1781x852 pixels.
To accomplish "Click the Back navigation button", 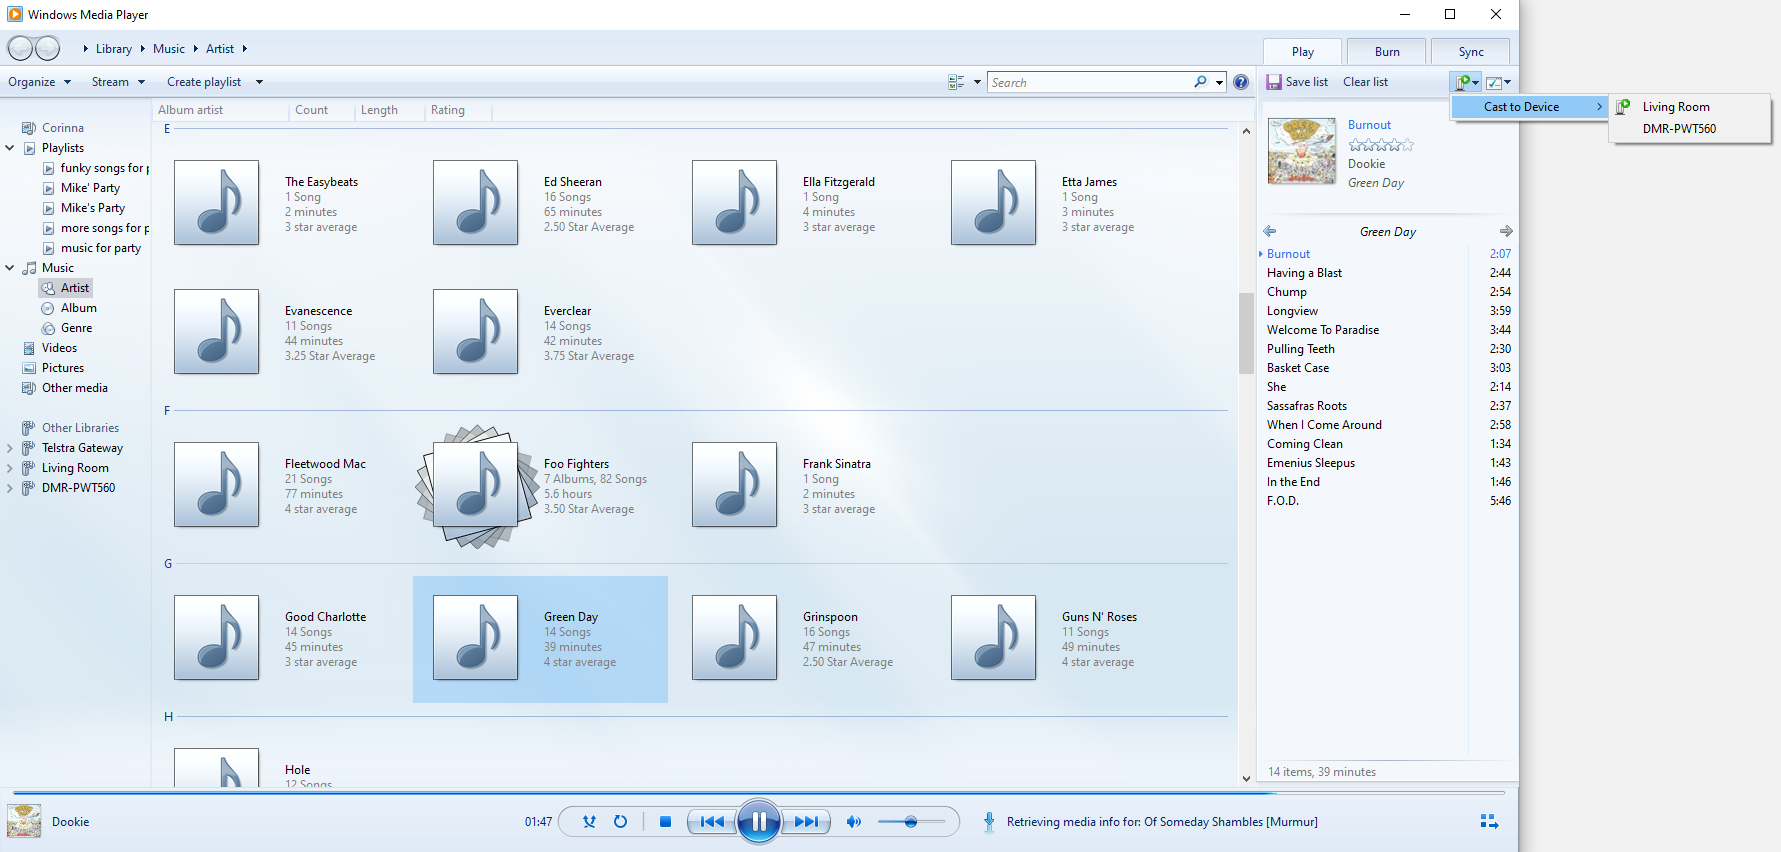I will (x=20, y=48).
